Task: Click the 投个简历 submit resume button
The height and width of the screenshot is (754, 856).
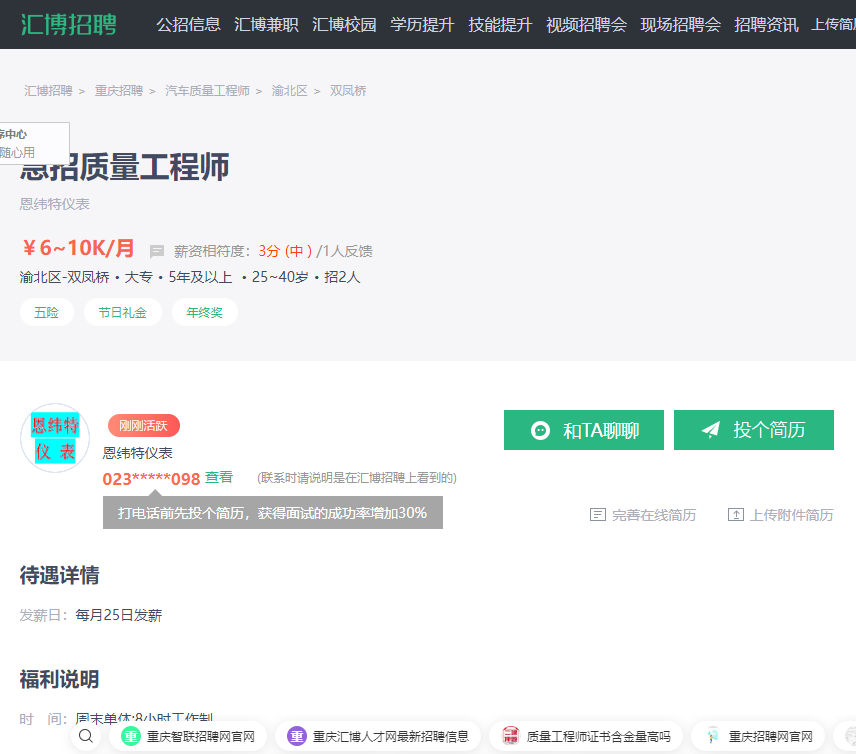Action: click(754, 430)
